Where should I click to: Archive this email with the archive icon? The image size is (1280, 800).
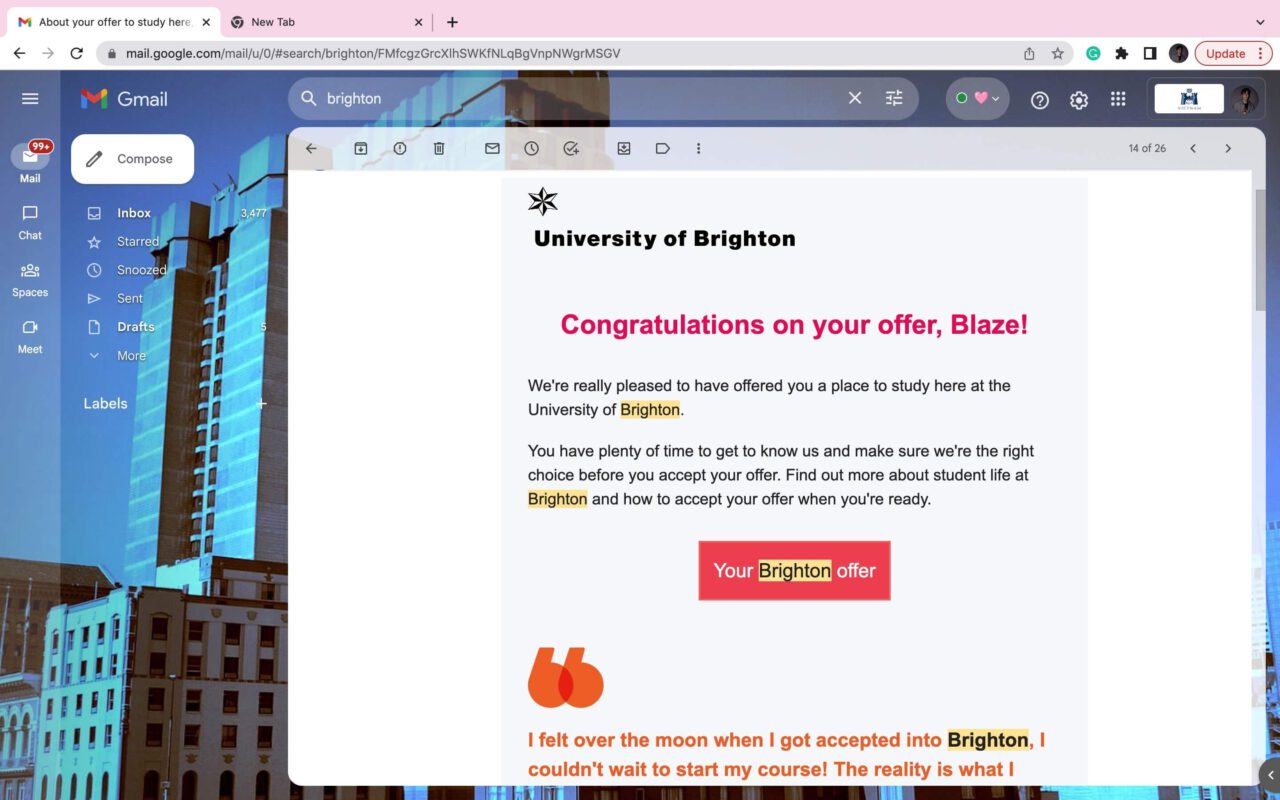[361, 148]
